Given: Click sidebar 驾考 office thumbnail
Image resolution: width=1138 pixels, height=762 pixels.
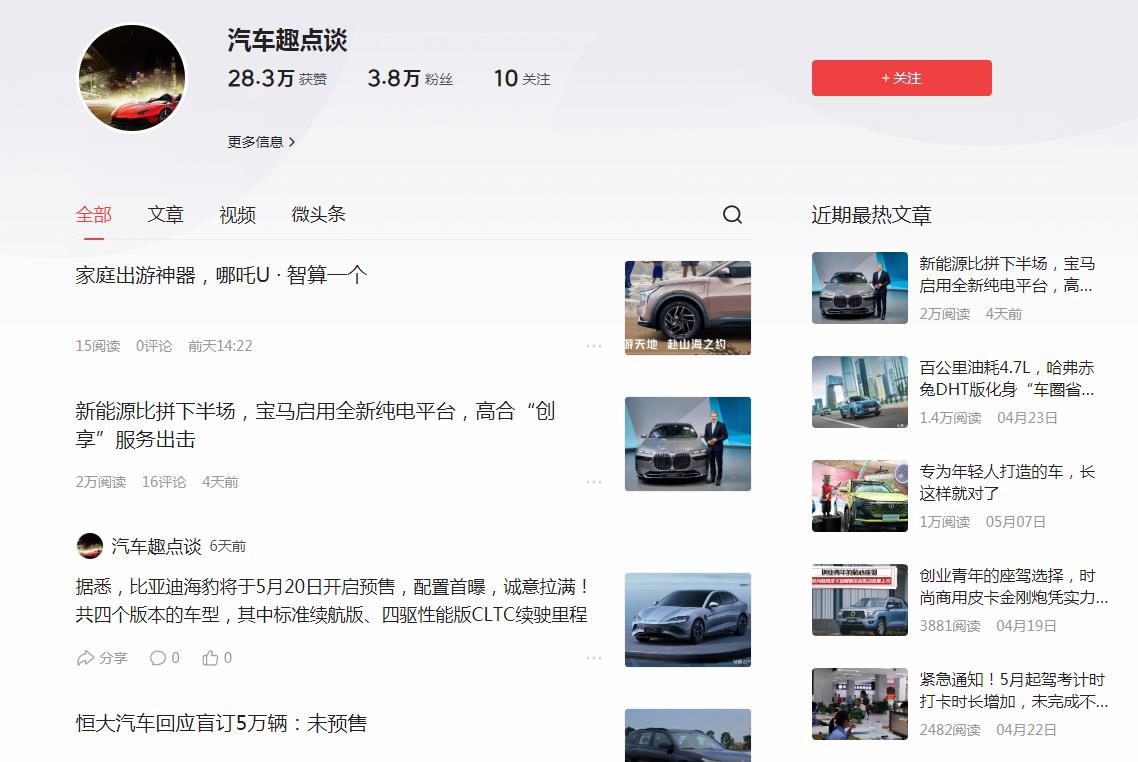Looking at the screenshot, I should pyautogui.click(x=859, y=703).
